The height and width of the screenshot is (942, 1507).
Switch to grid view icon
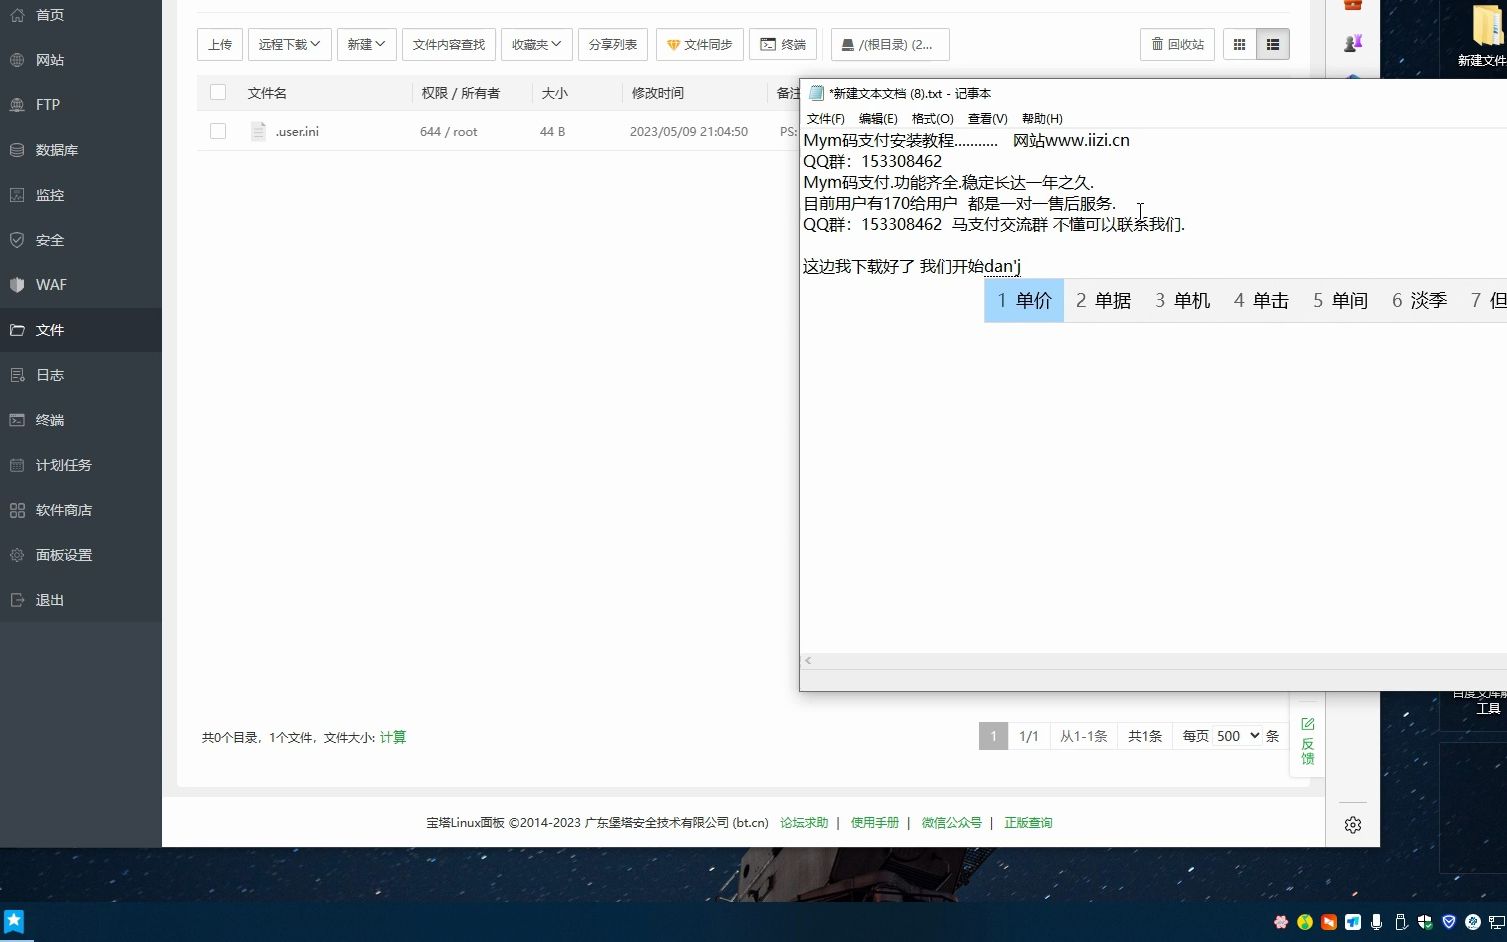[x=1240, y=44]
